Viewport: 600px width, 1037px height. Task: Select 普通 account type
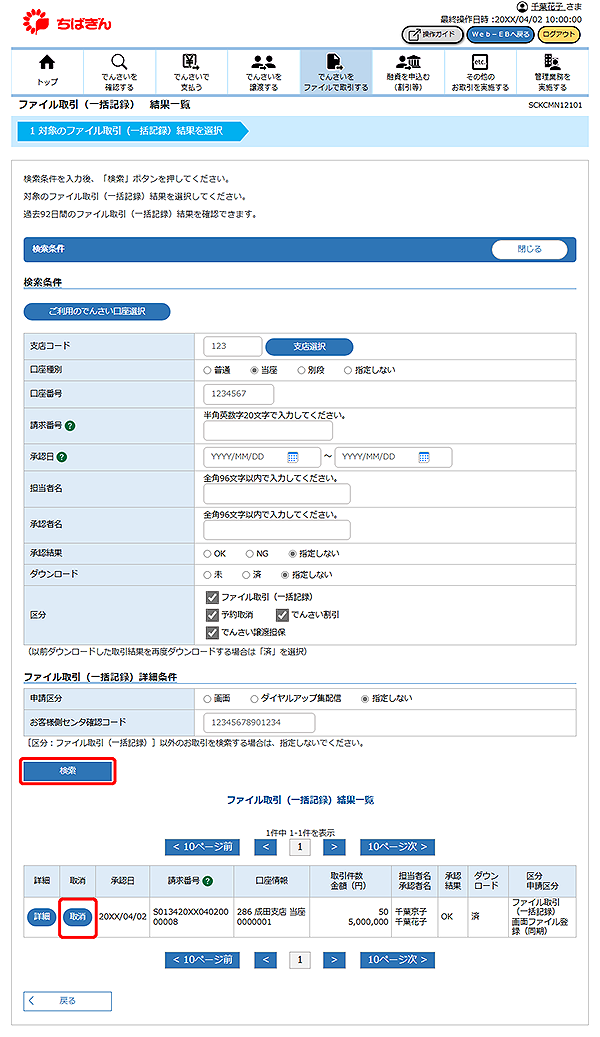(207, 370)
